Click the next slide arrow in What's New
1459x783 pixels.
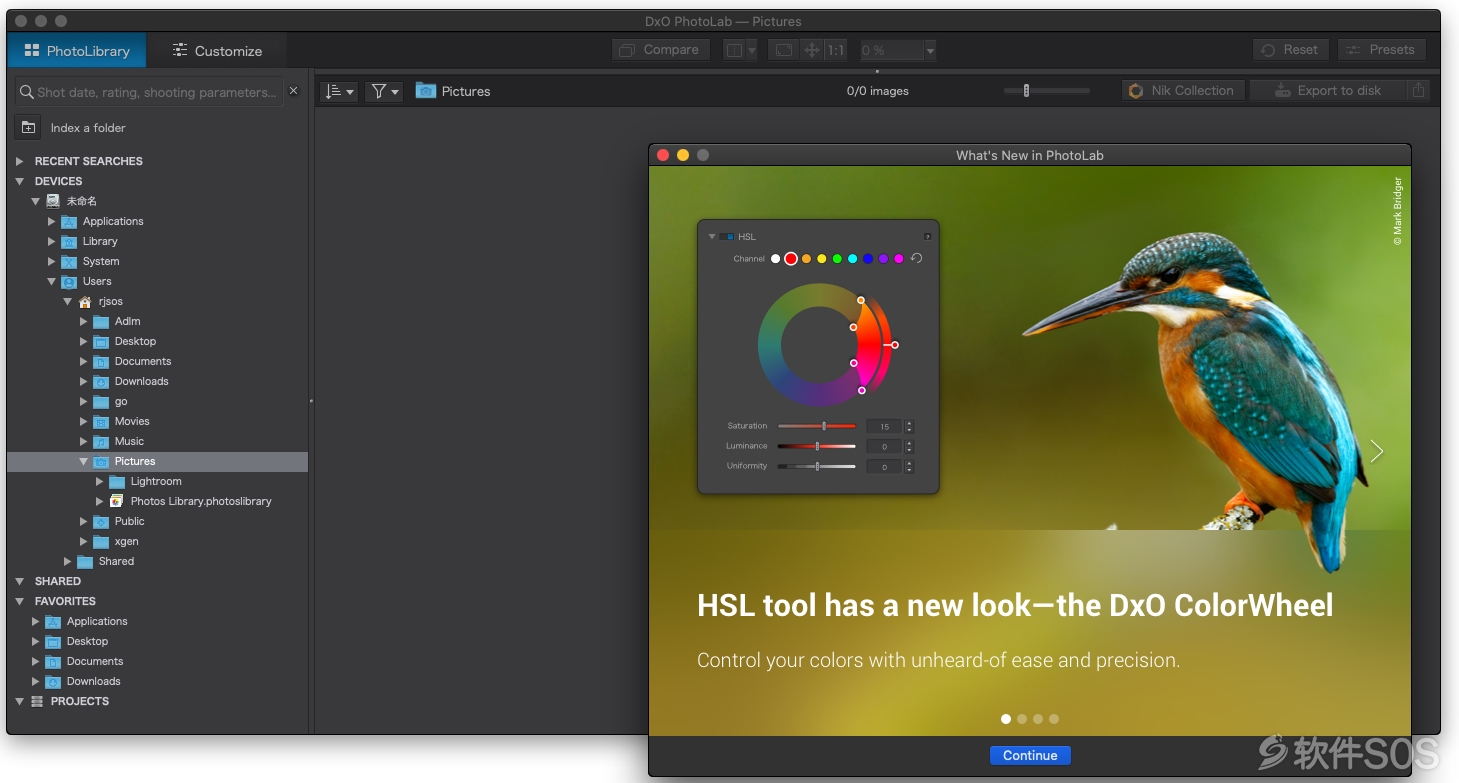tap(1377, 451)
